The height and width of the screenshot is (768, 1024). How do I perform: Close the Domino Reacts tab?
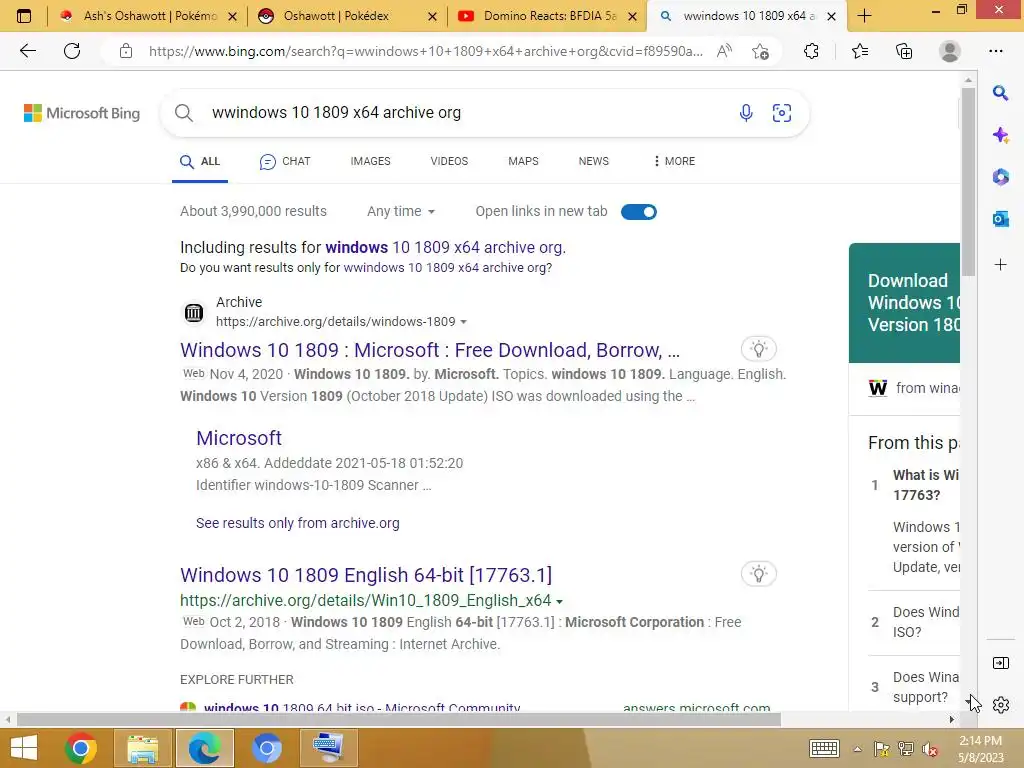click(632, 16)
